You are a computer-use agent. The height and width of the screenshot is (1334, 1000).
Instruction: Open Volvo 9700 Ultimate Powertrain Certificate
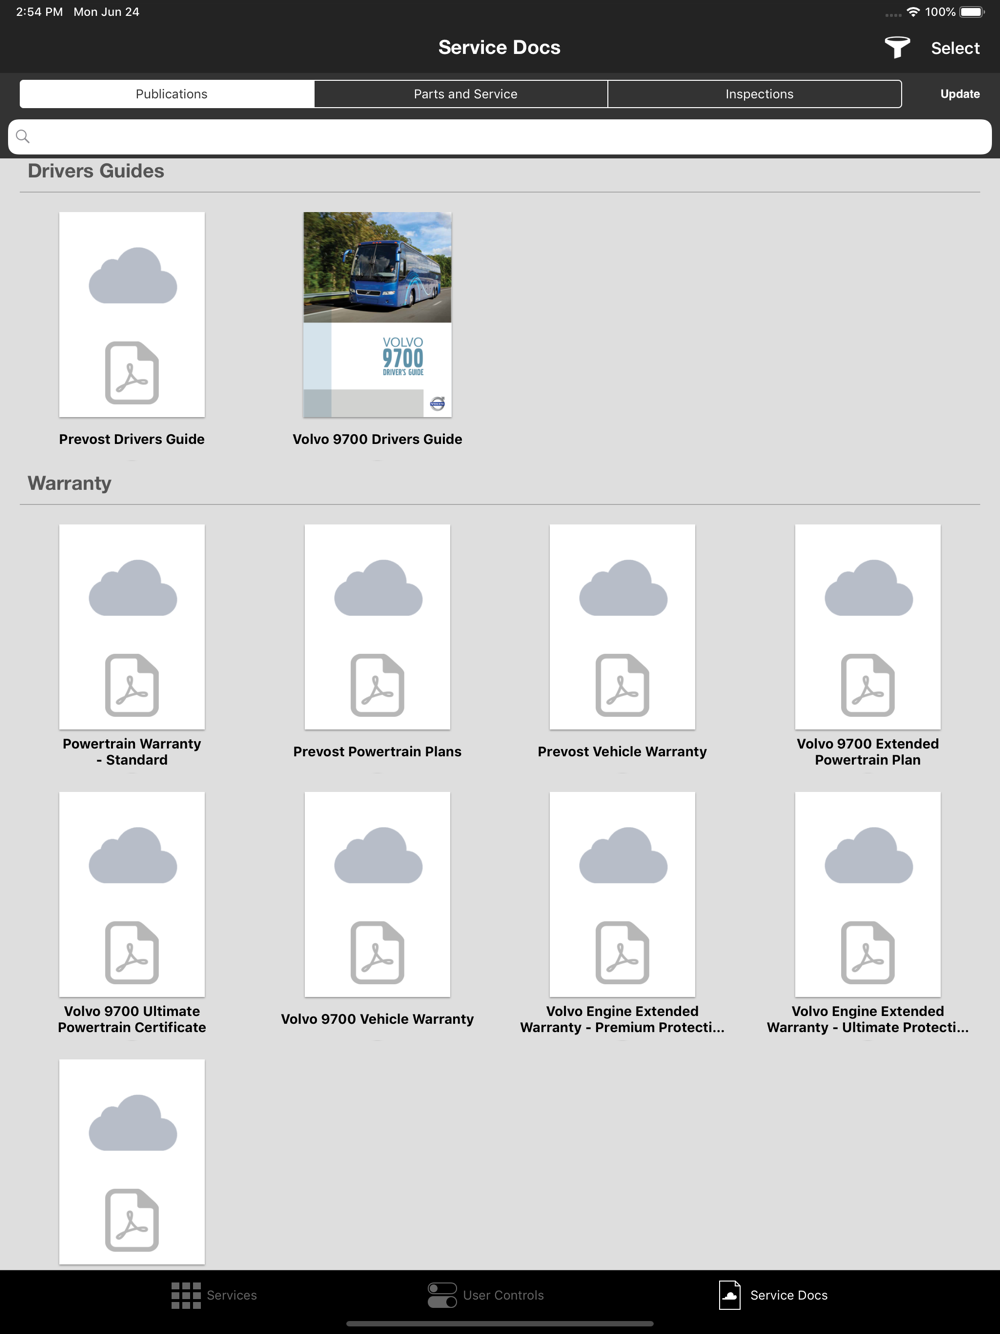coord(132,895)
